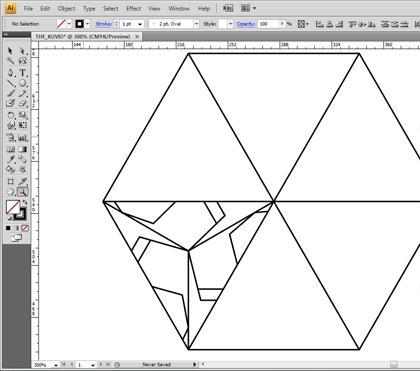Open the Effect menu
Screen dimensions: 420x371
coord(134,8)
